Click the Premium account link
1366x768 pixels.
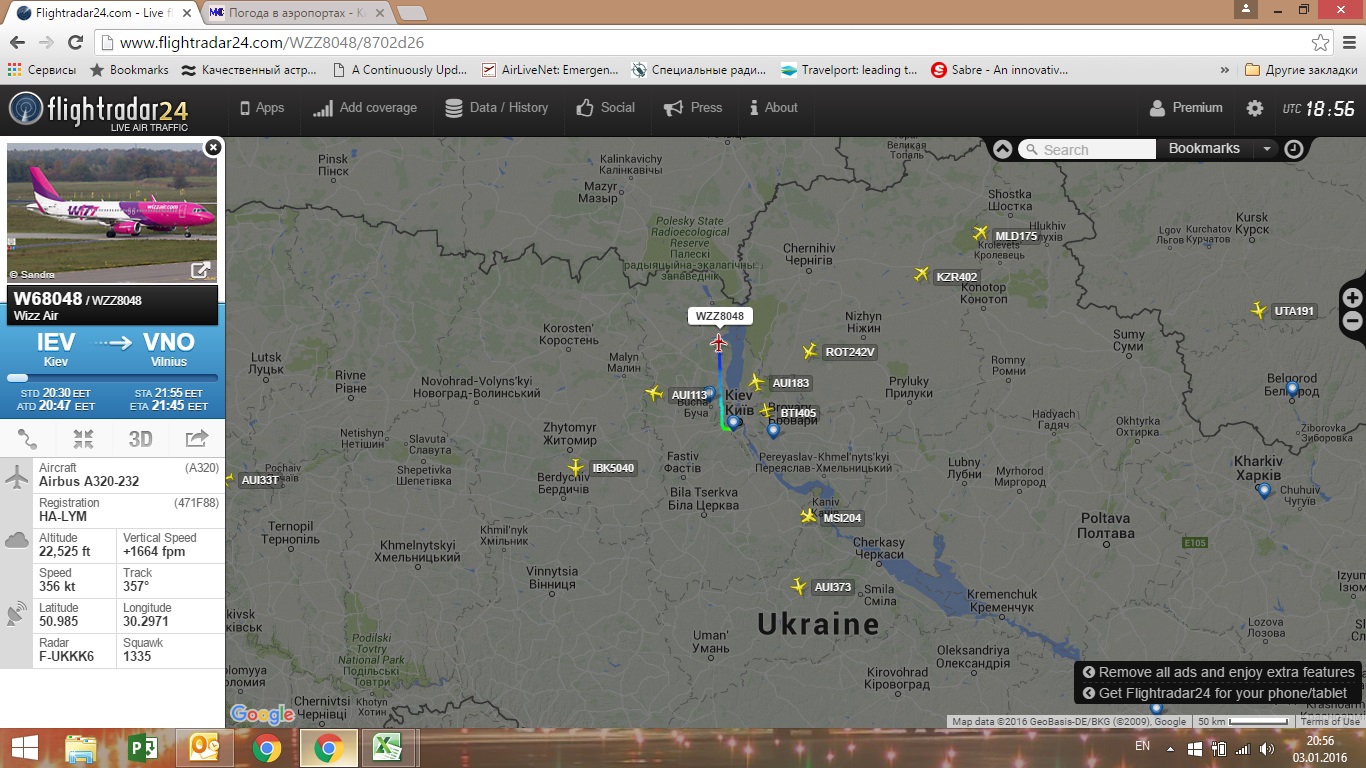[x=1186, y=108]
